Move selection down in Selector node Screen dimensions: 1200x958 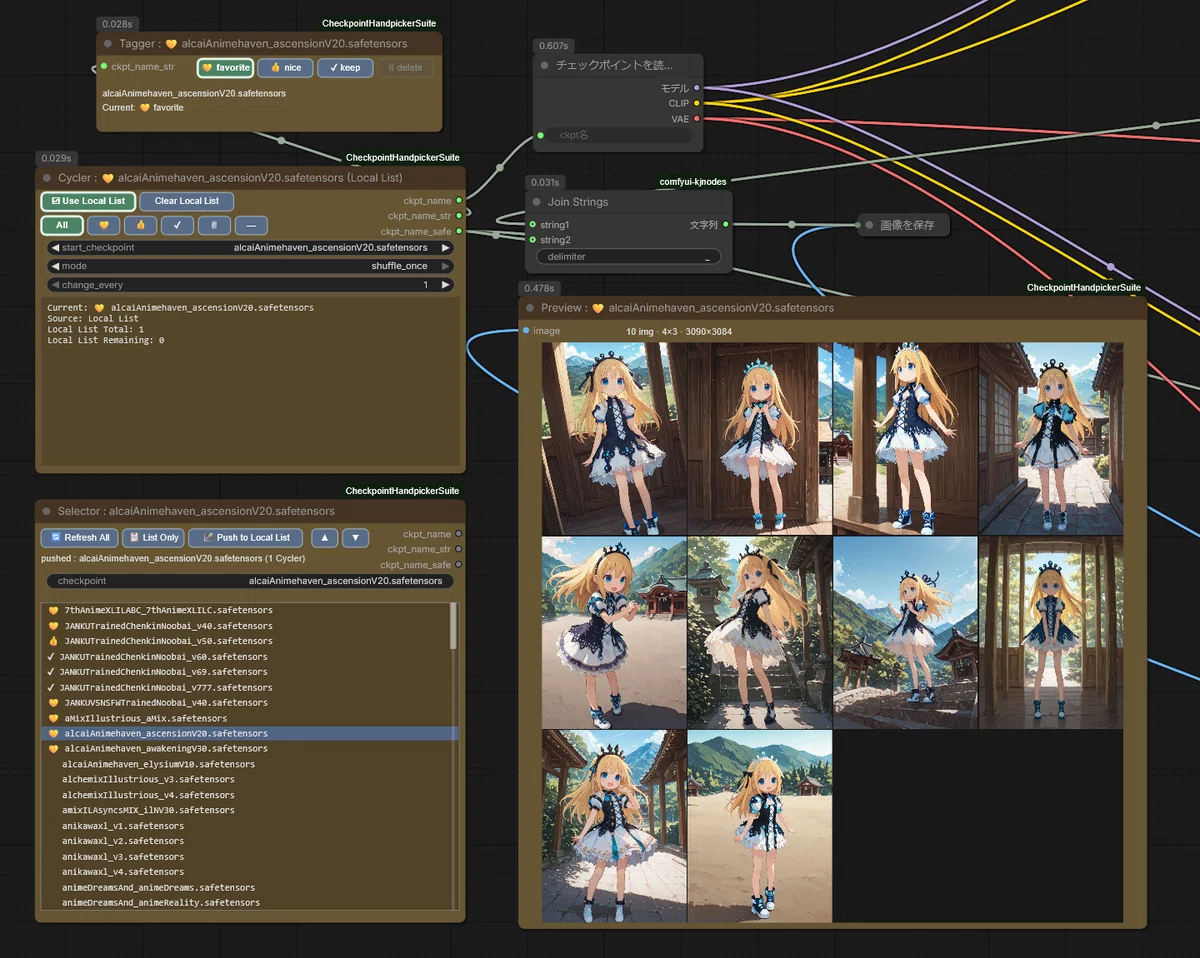tap(355, 537)
